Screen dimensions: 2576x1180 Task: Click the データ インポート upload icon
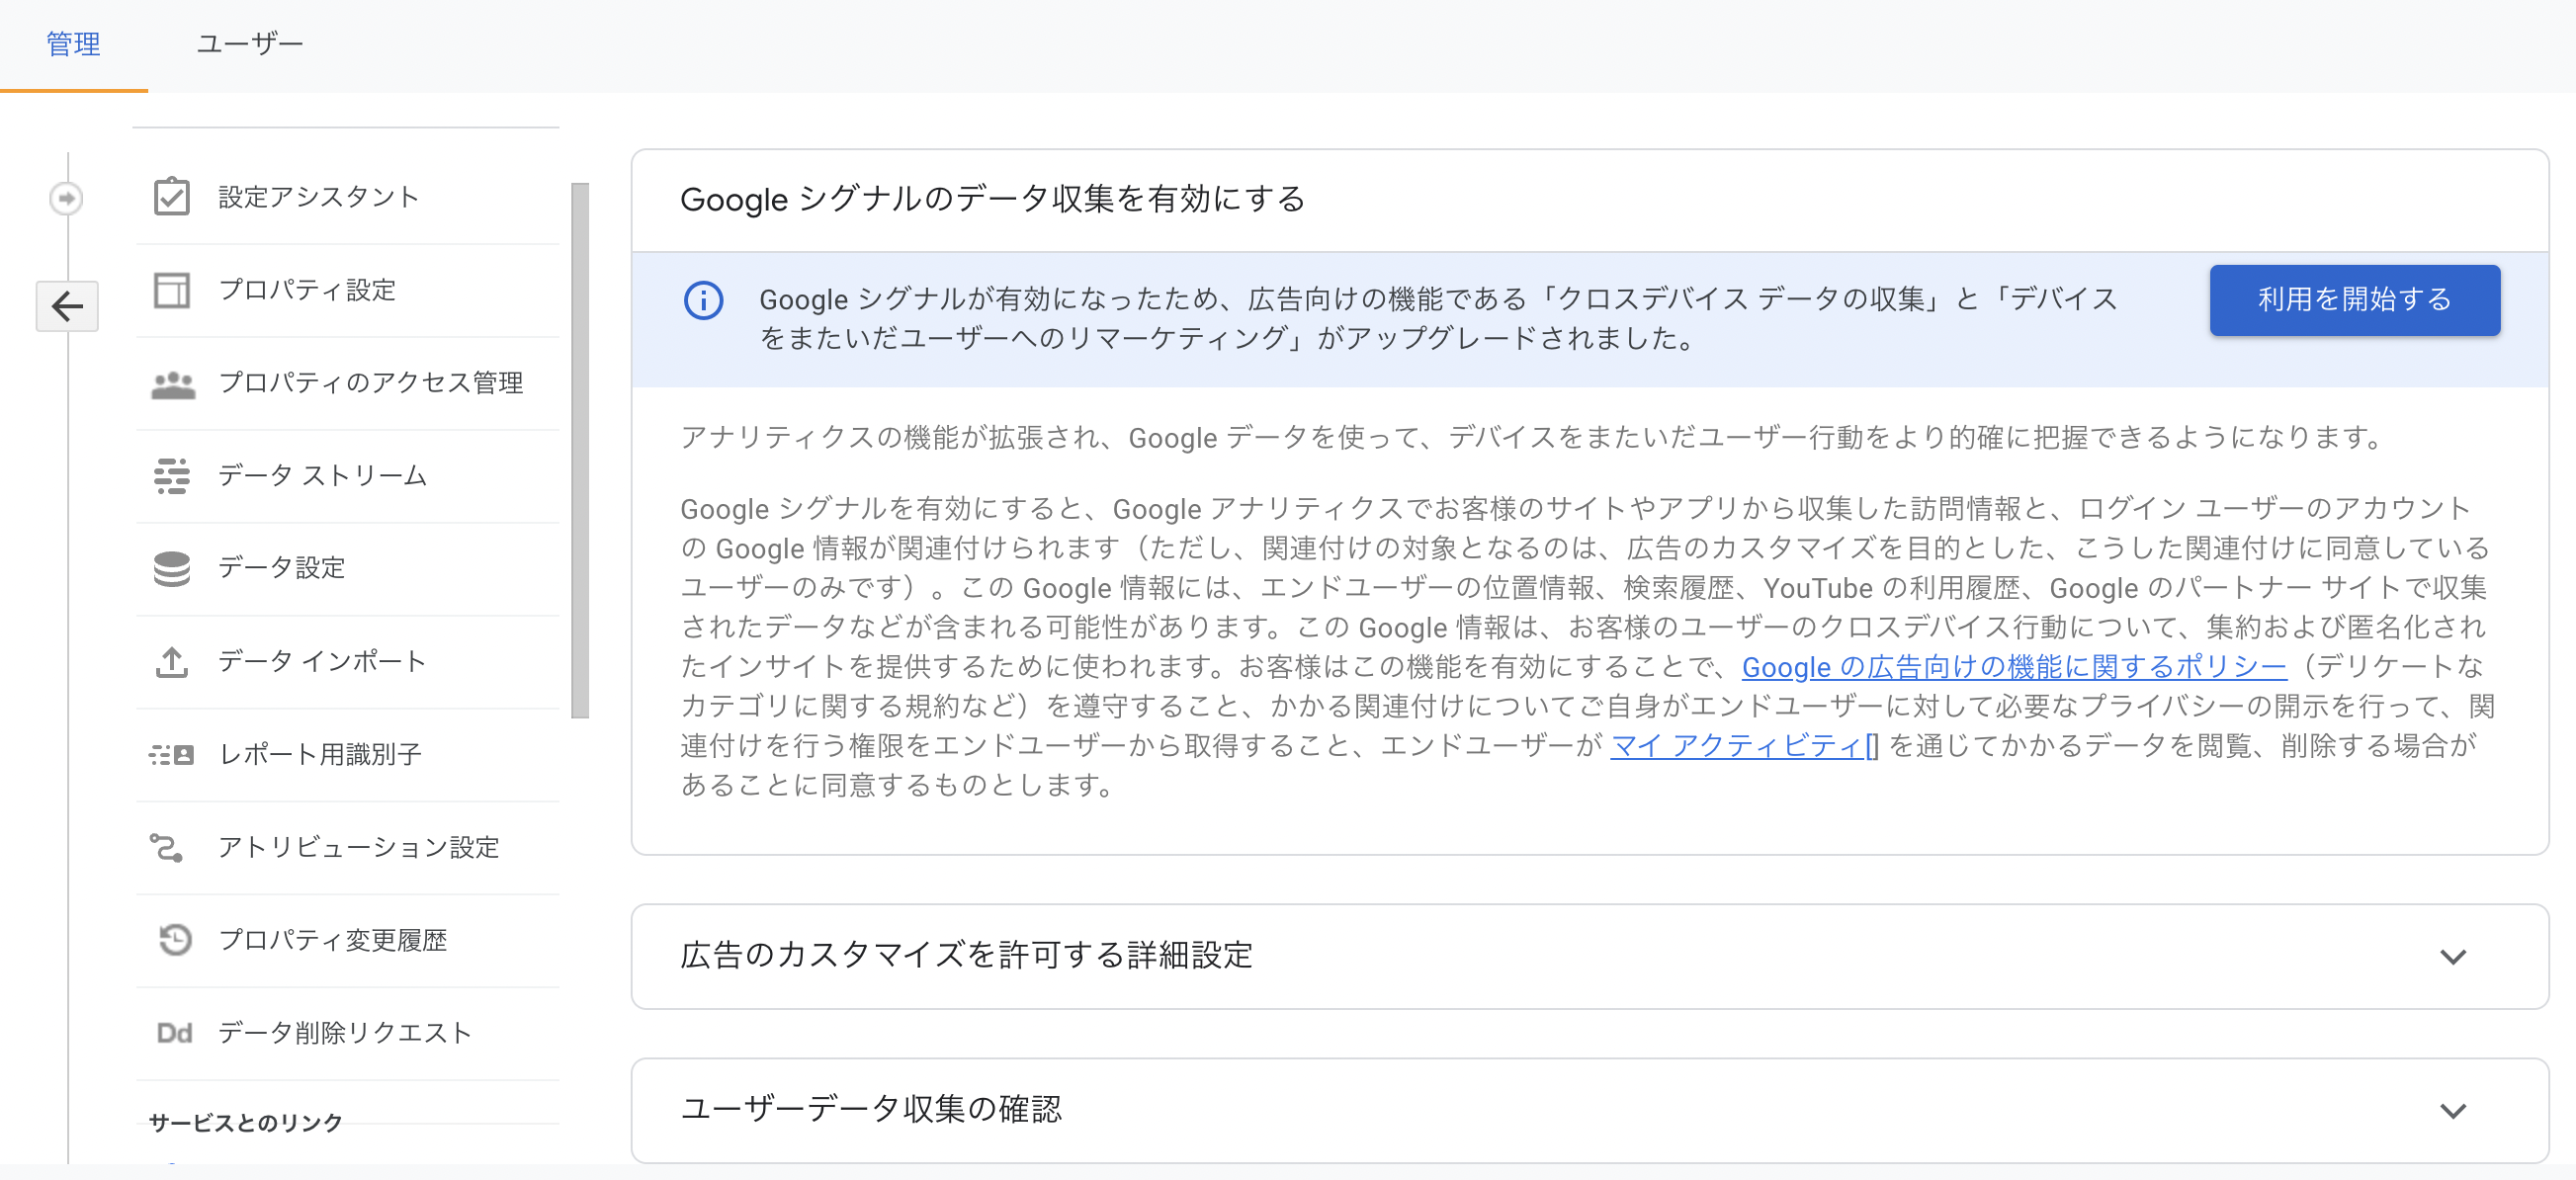coord(172,661)
